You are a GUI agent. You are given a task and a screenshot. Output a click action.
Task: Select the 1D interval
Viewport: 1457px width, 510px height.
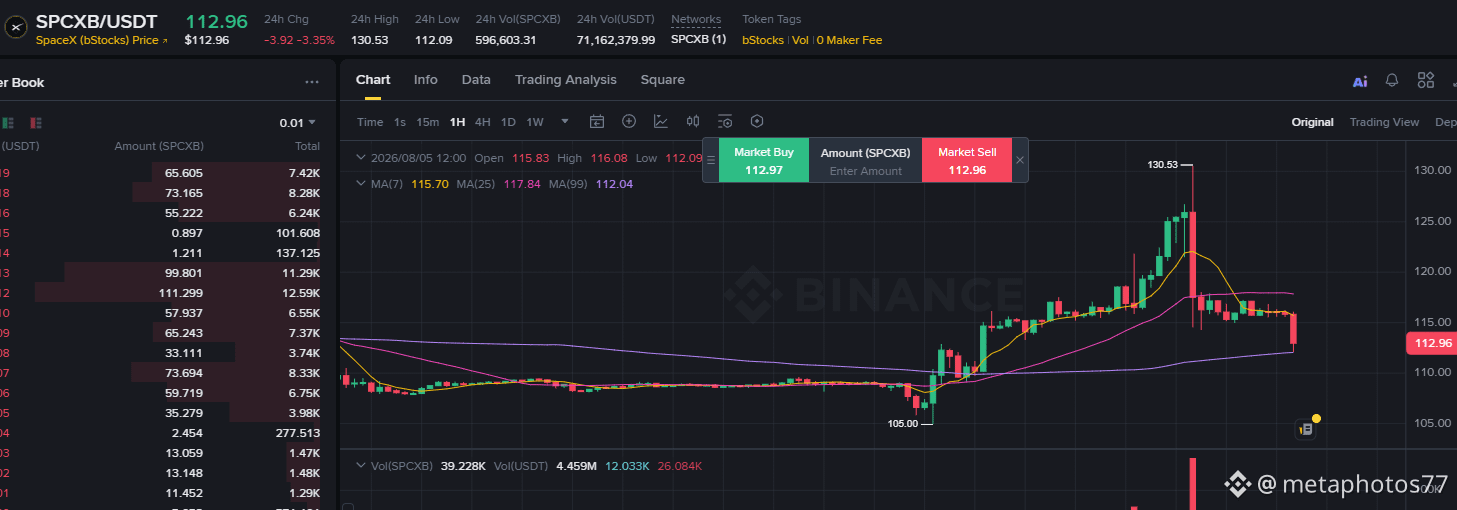[x=508, y=122]
